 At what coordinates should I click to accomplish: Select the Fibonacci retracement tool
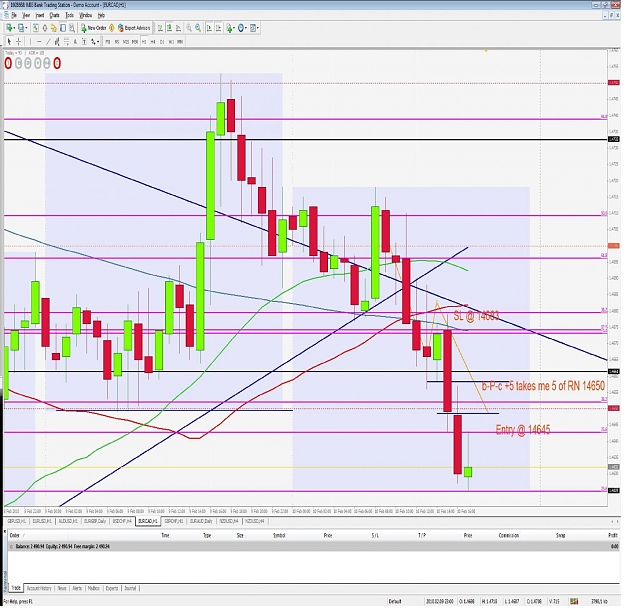point(66,41)
